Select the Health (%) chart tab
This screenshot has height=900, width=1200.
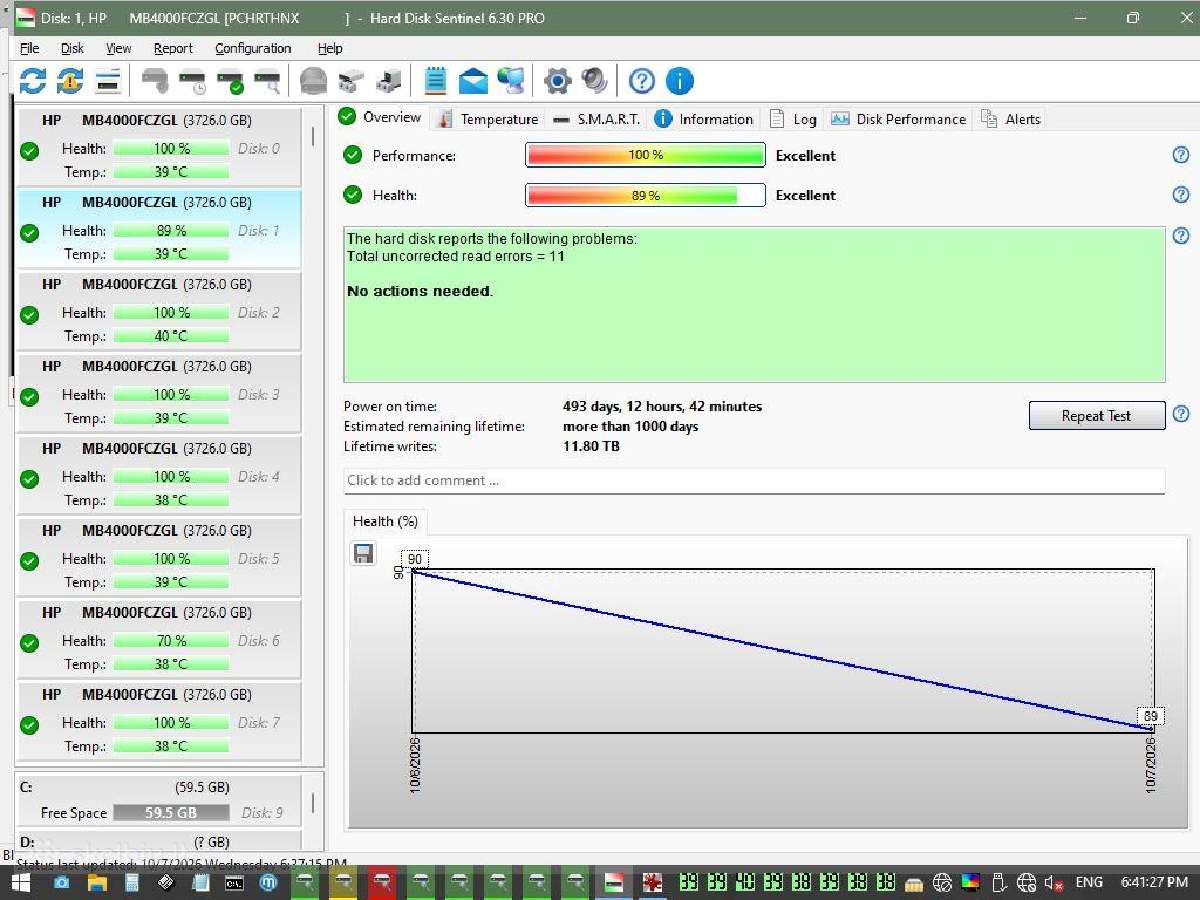click(x=385, y=521)
